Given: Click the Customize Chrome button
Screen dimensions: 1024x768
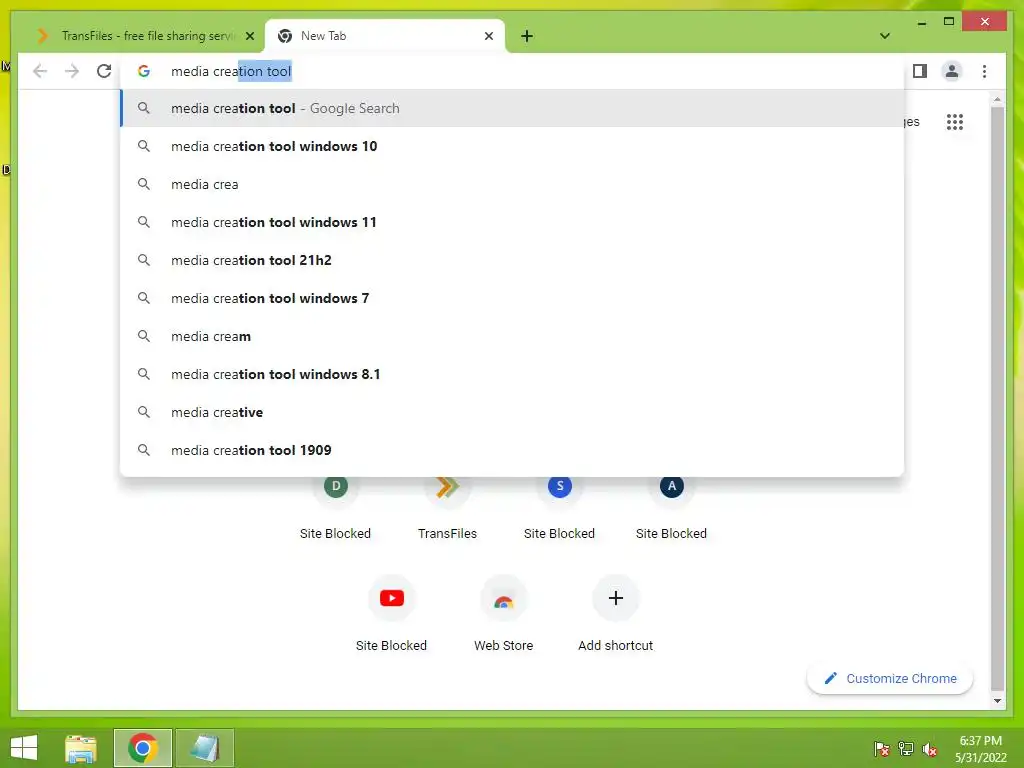Looking at the screenshot, I should 889,679.
